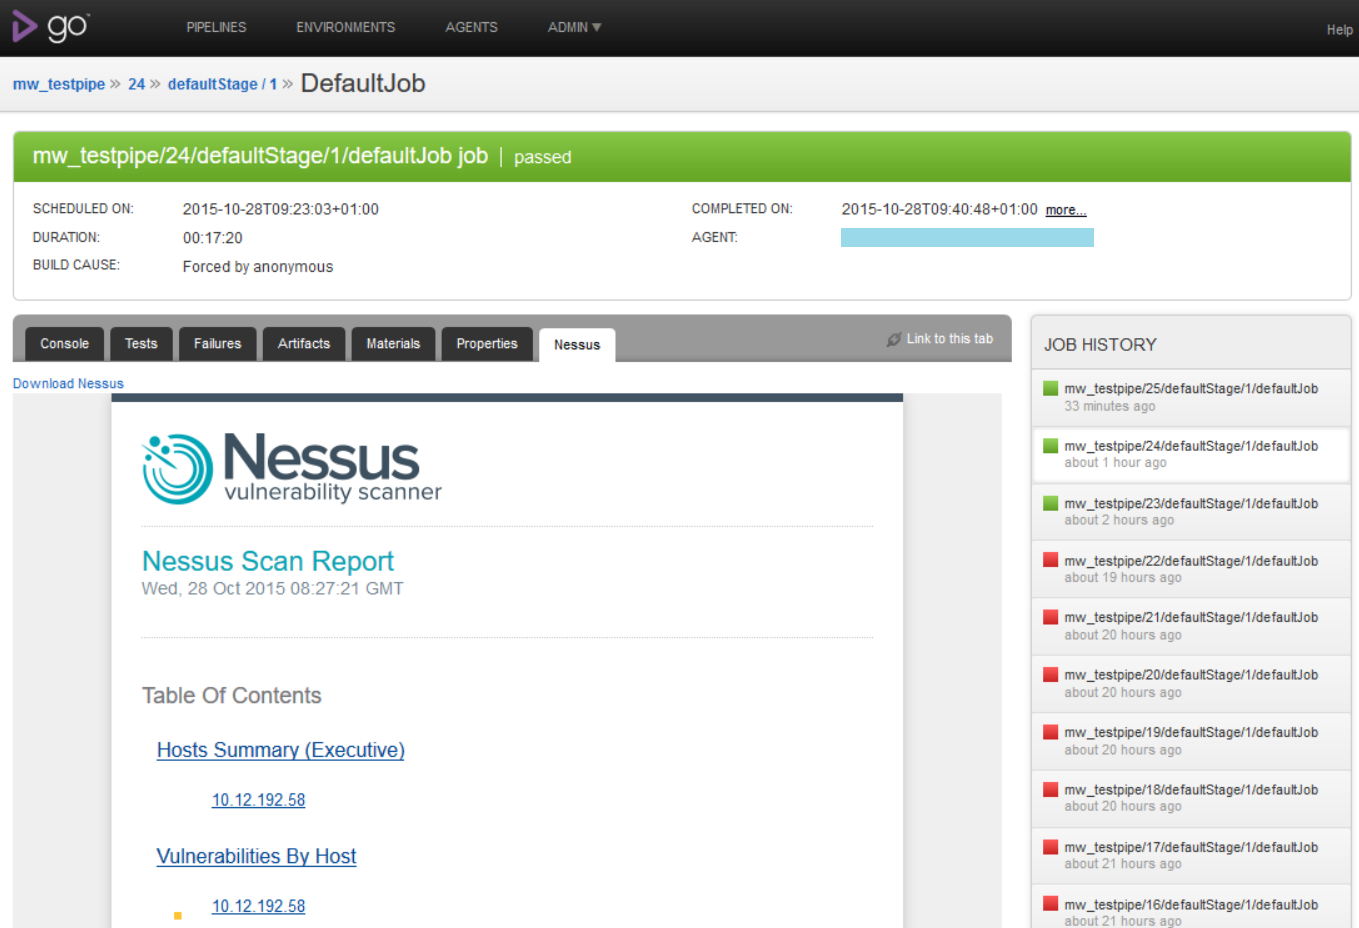Open job history entry mw_testpipe/16
1359x928 pixels.
tap(1191, 905)
